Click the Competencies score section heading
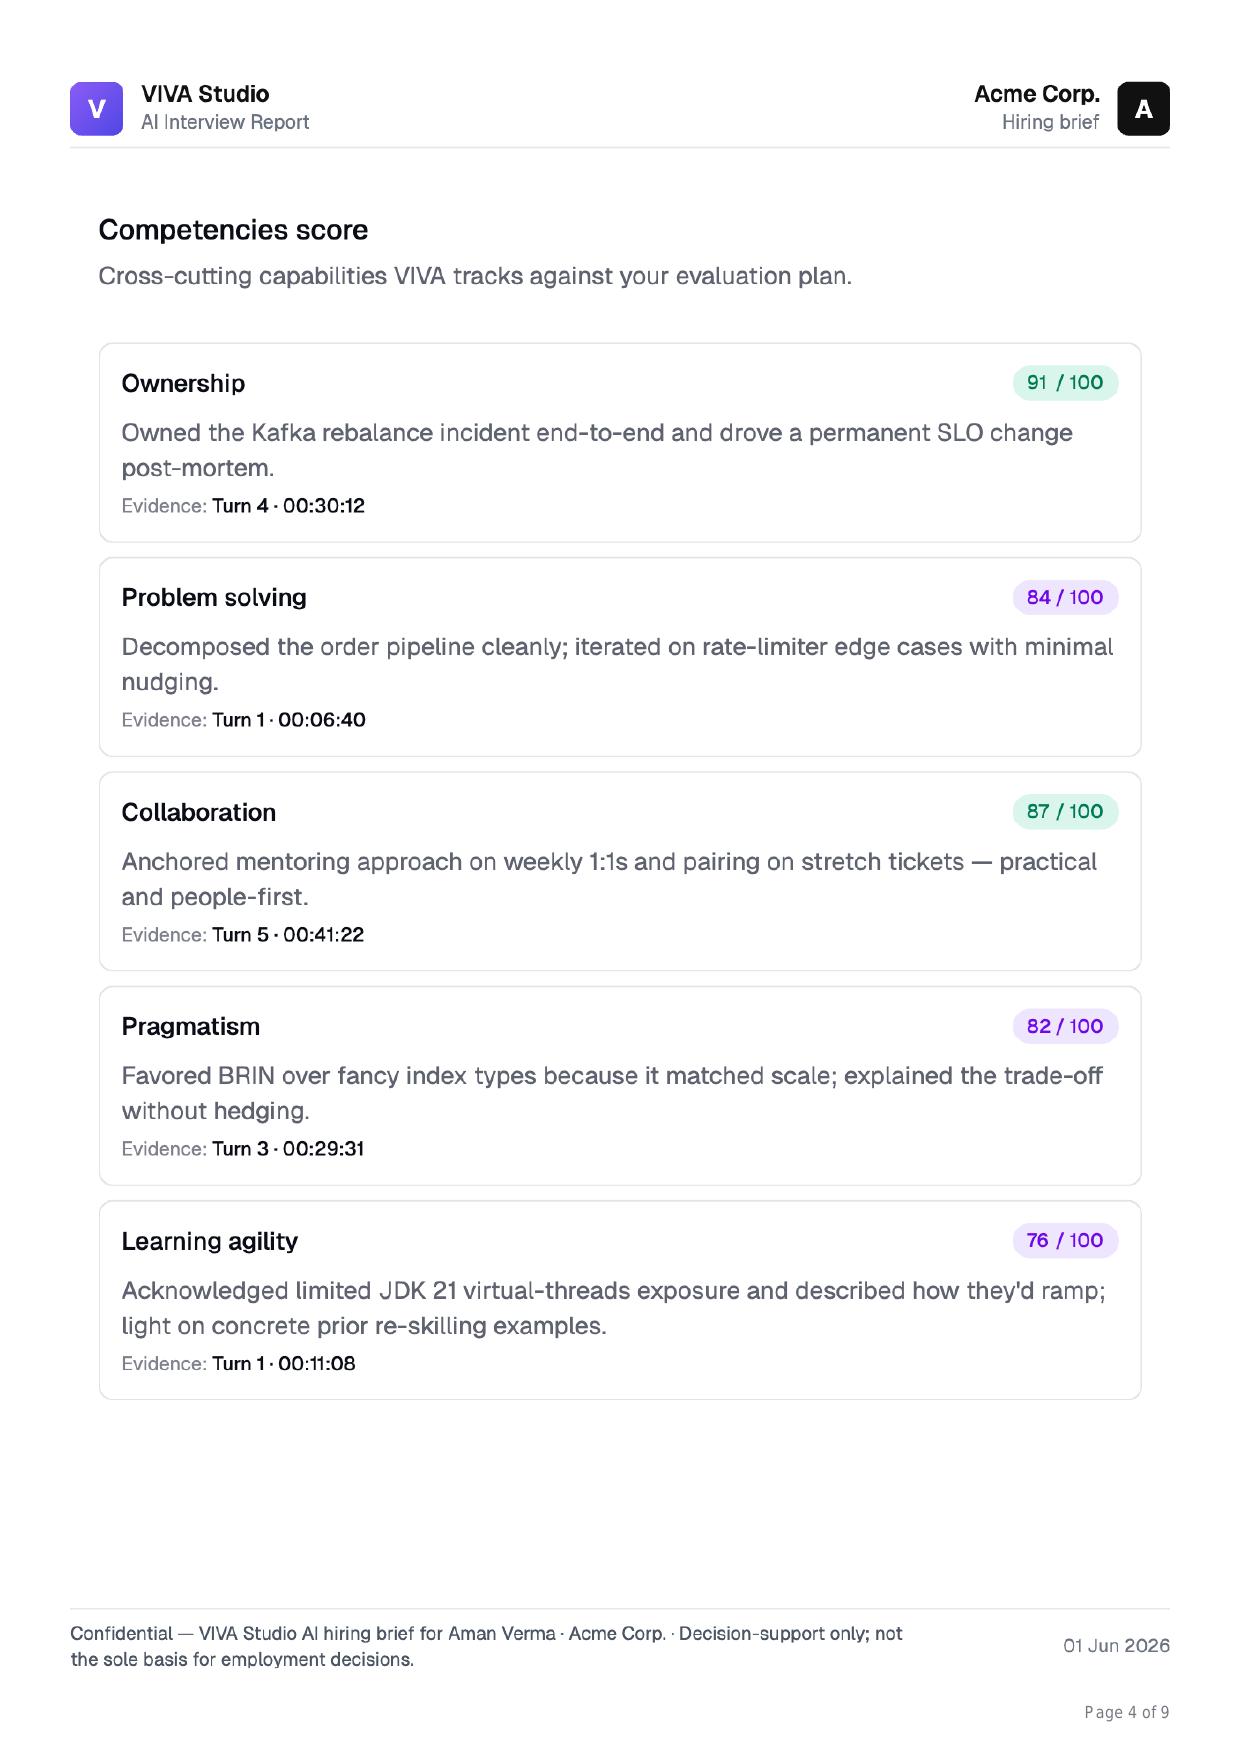Viewport: 1241px width, 1754px height. pyautogui.click(x=233, y=230)
